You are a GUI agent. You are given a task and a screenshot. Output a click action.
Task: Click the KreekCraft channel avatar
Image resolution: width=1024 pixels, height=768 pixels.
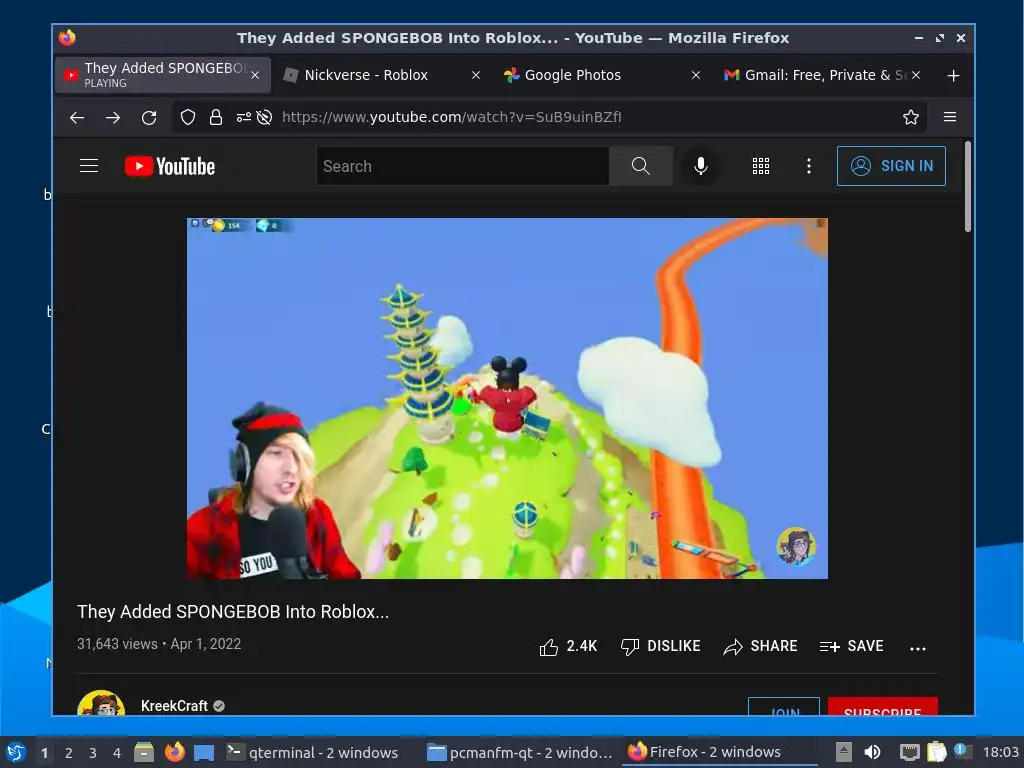101,703
